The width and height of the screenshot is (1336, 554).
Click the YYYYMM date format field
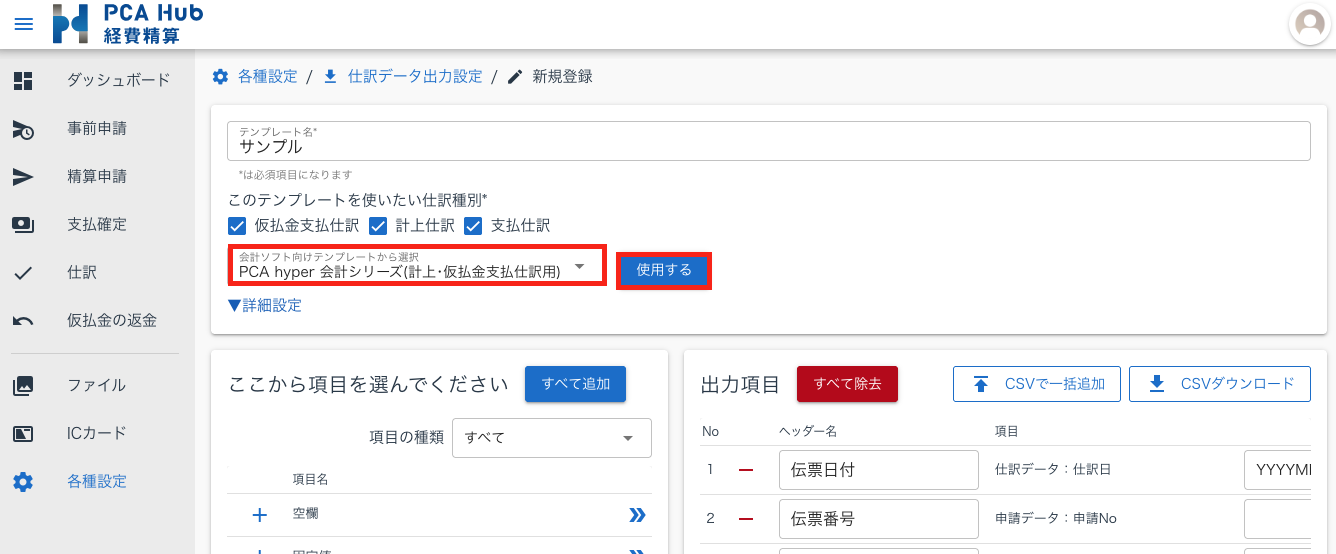click(1277, 469)
